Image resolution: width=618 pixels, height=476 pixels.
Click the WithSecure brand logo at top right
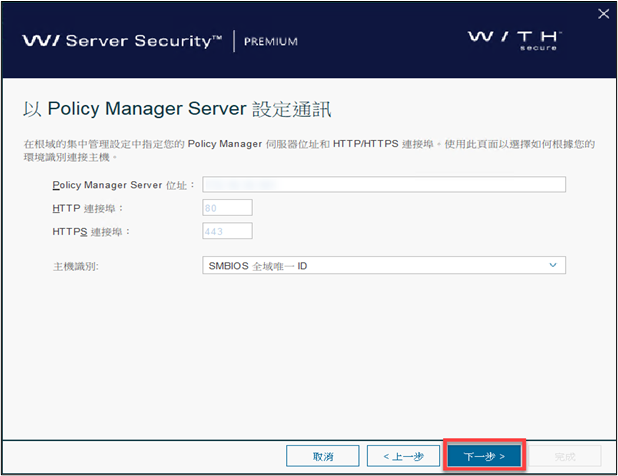pyautogui.click(x=515, y=40)
